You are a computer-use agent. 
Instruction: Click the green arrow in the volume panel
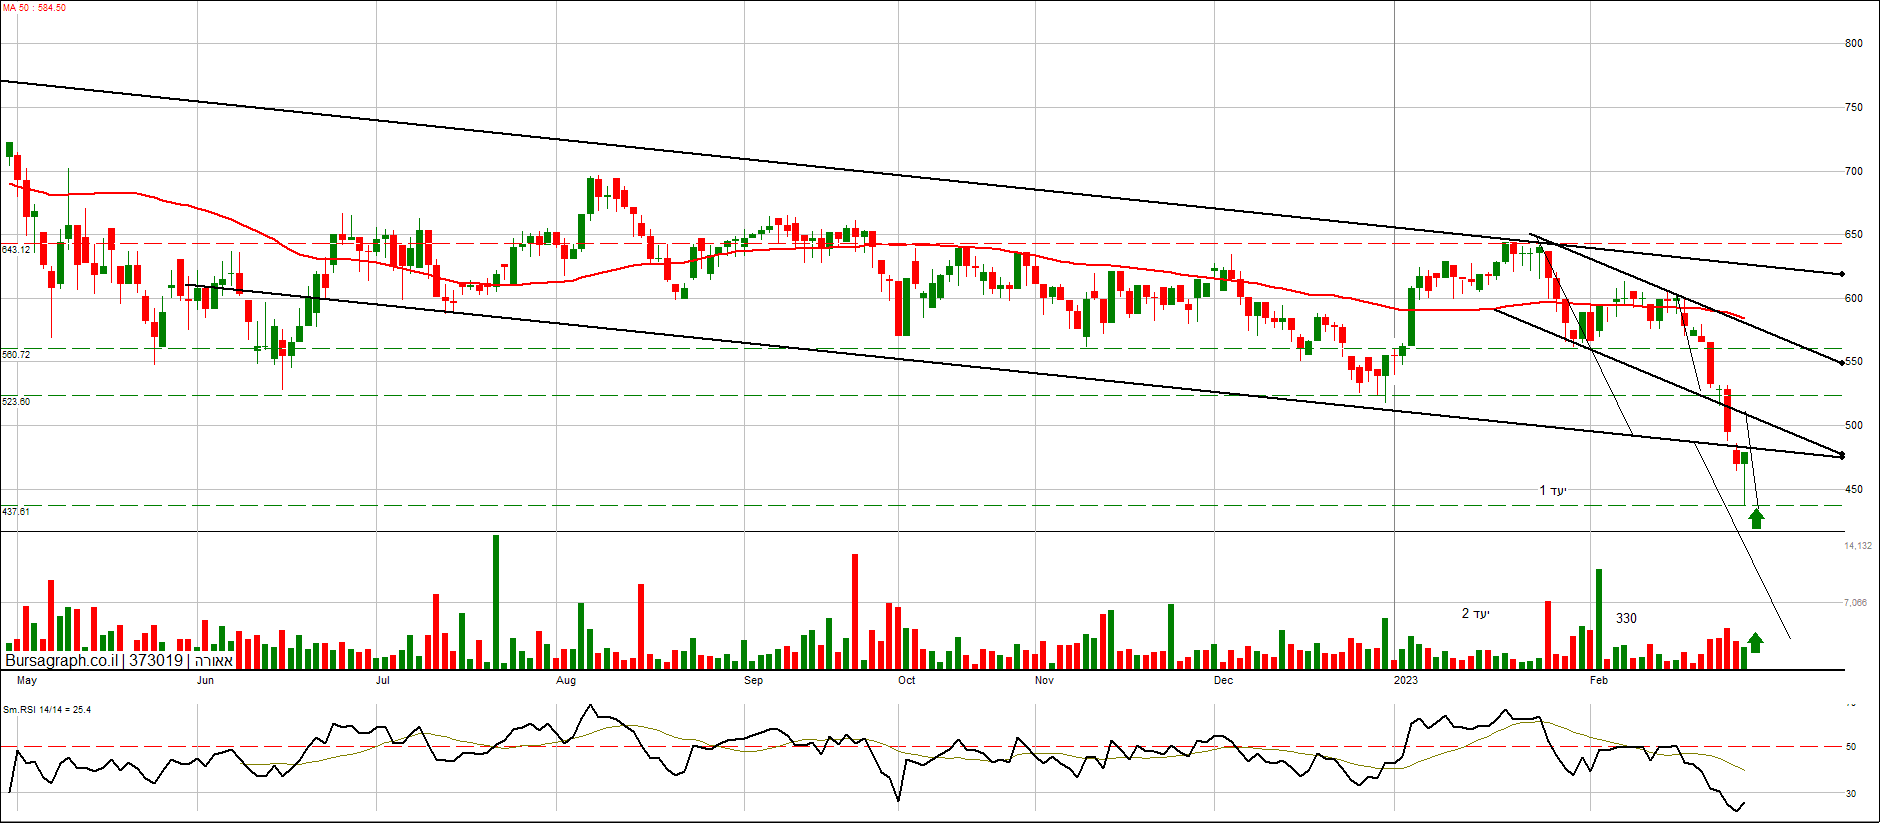[x=1755, y=642]
